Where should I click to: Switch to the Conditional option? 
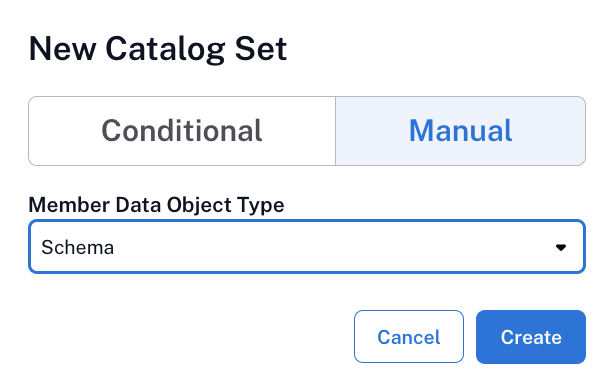[182, 131]
